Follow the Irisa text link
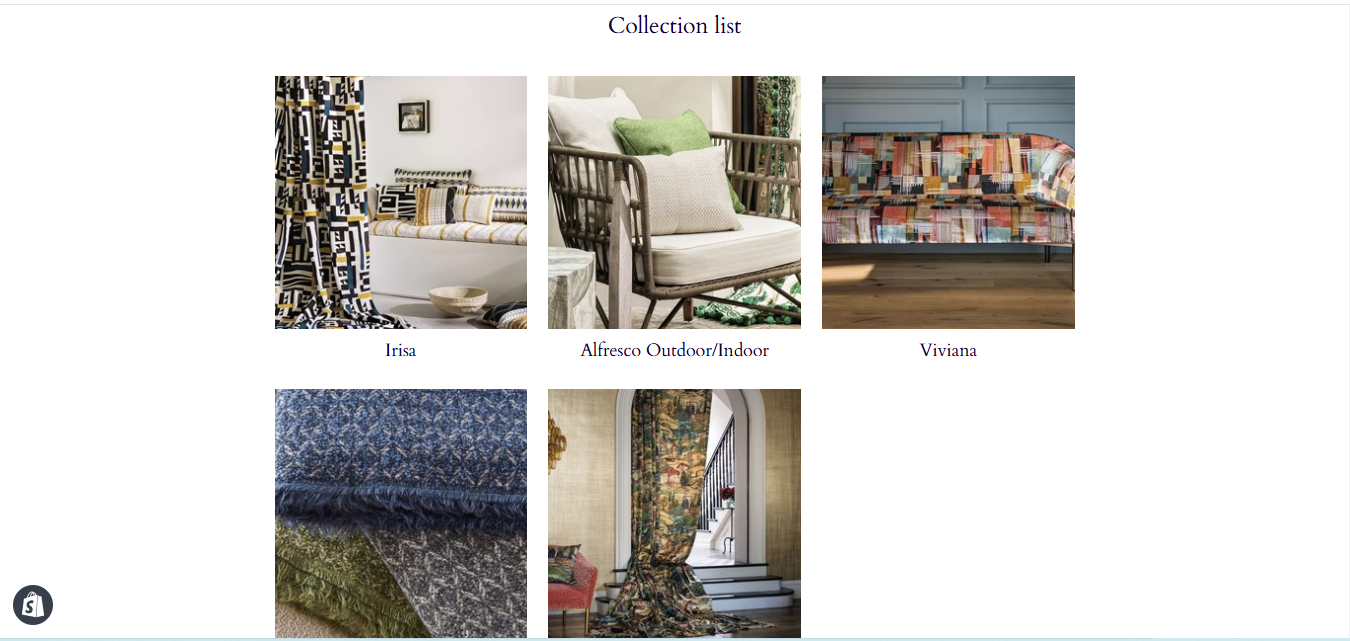Image resolution: width=1350 pixels, height=641 pixels. tap(401, 350)
